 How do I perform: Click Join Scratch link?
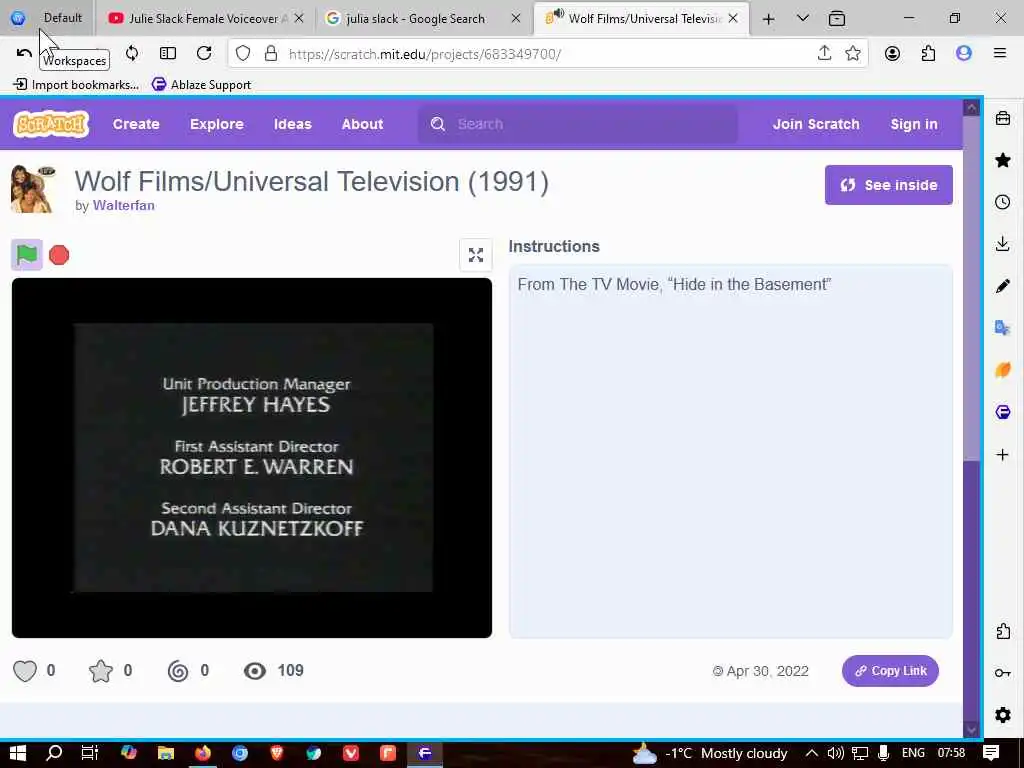tap(816, 124)
